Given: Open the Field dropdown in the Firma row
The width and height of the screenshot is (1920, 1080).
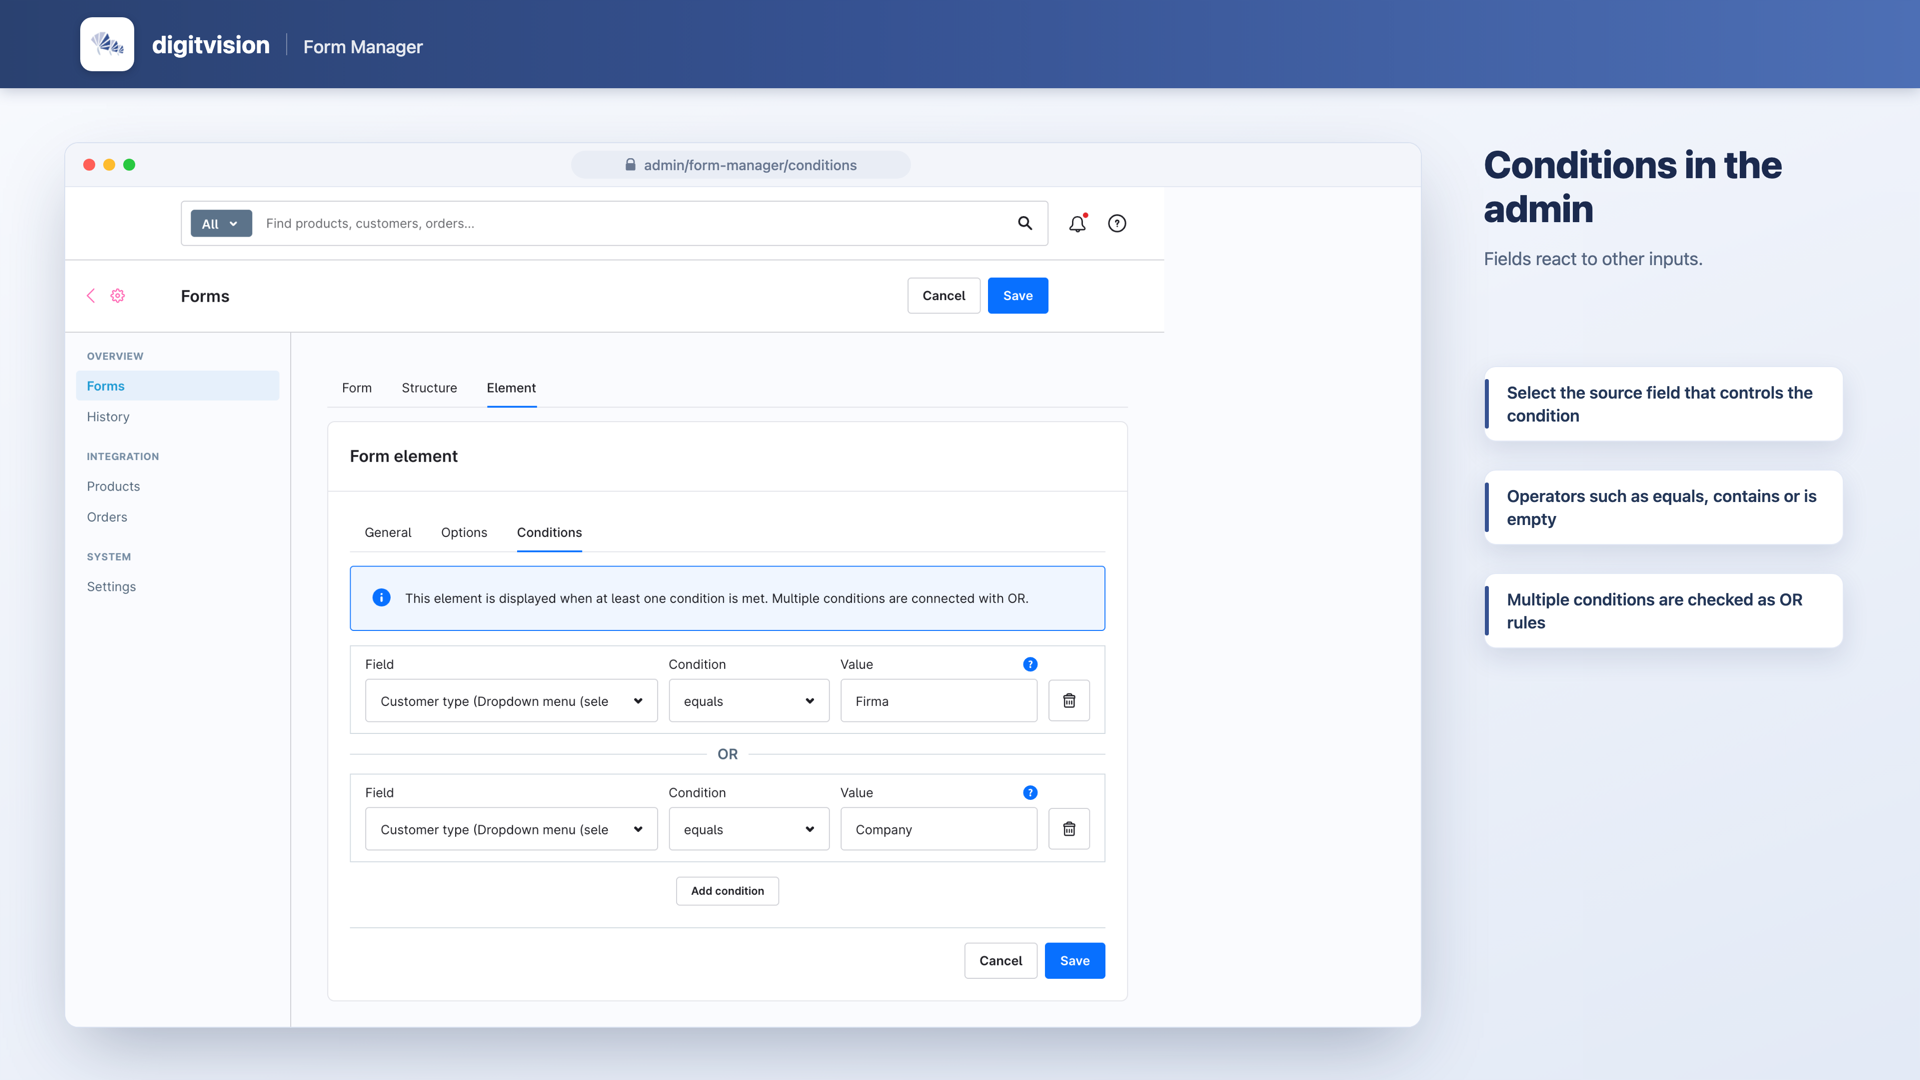Looking at the screenshot, I should [x=511, y=701].
